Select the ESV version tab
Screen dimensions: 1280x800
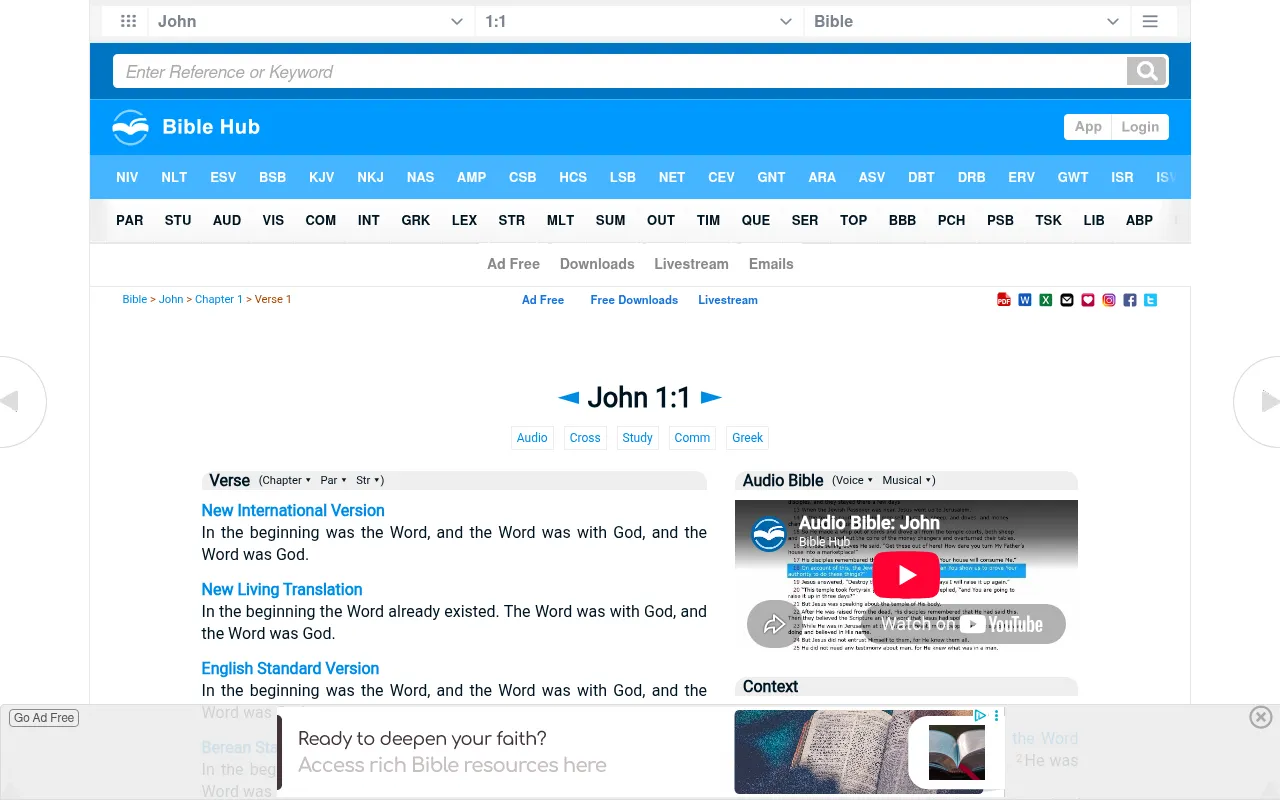(223, 177)
